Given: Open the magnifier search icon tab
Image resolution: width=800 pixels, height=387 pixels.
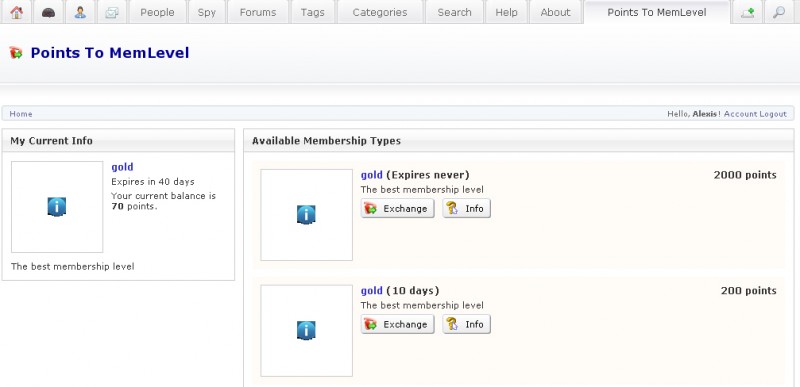Looking at the screenshot, I should pos(779,12).
